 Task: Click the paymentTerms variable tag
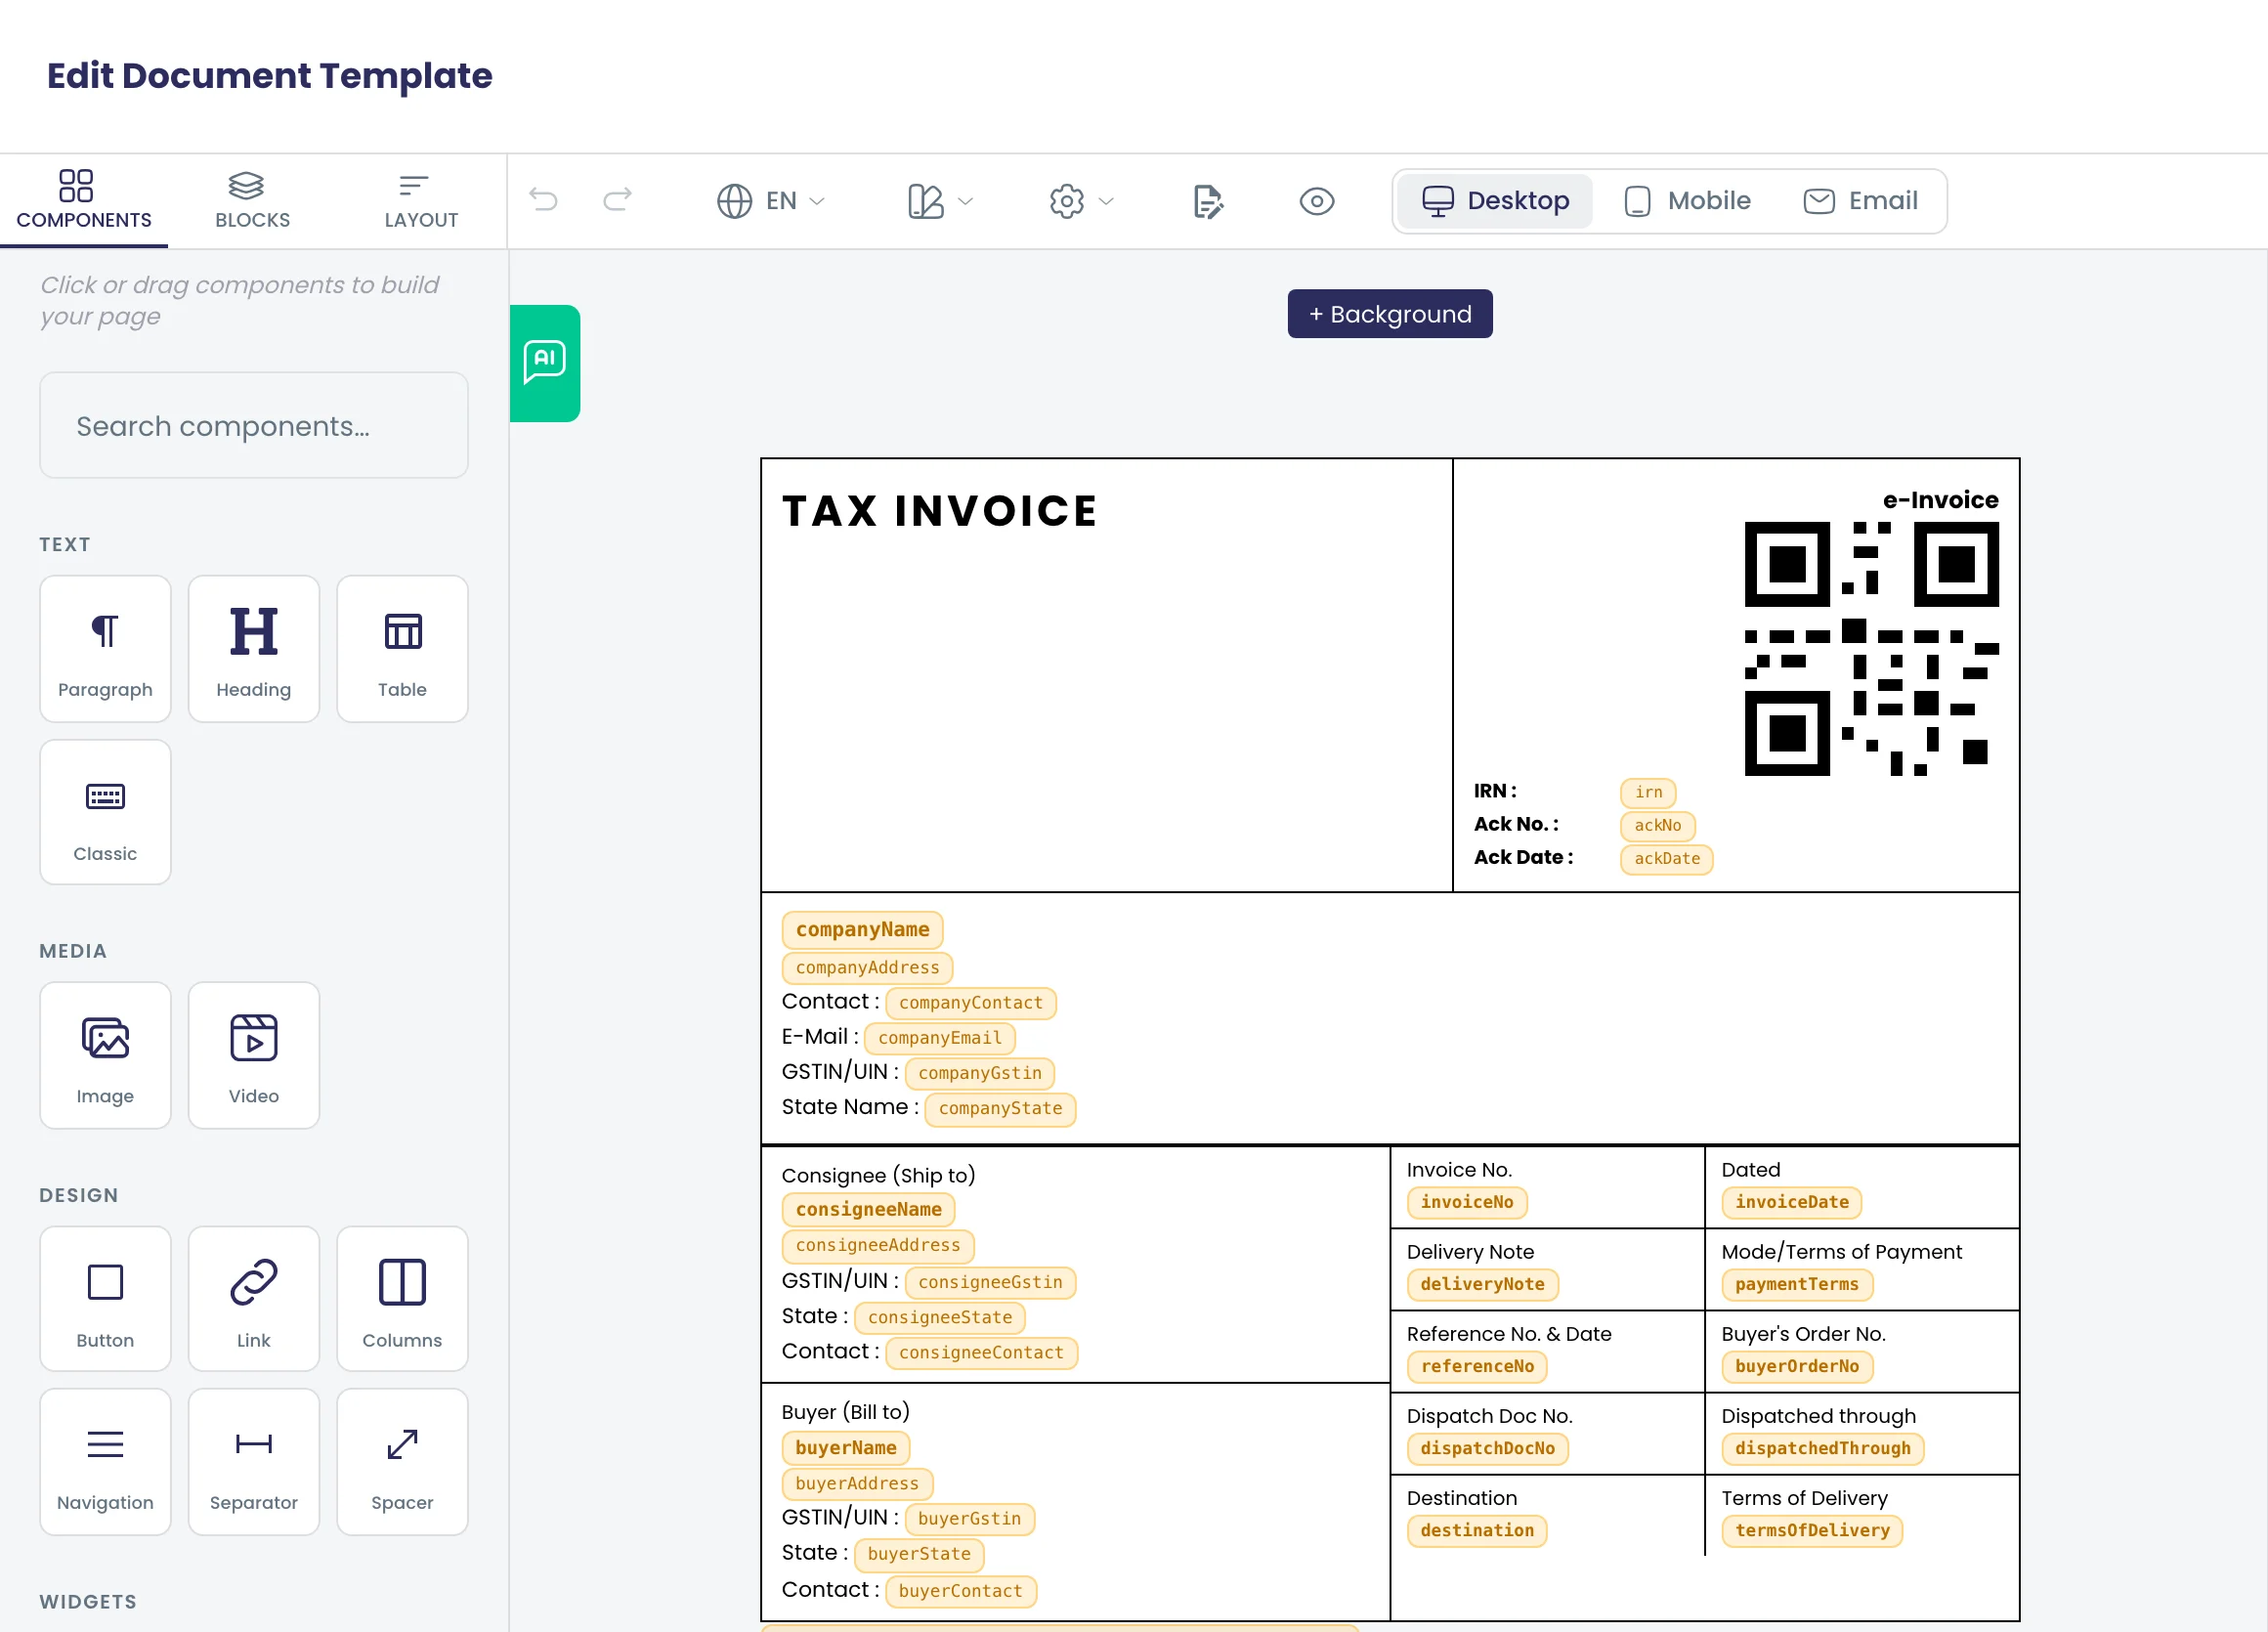1797,1284
